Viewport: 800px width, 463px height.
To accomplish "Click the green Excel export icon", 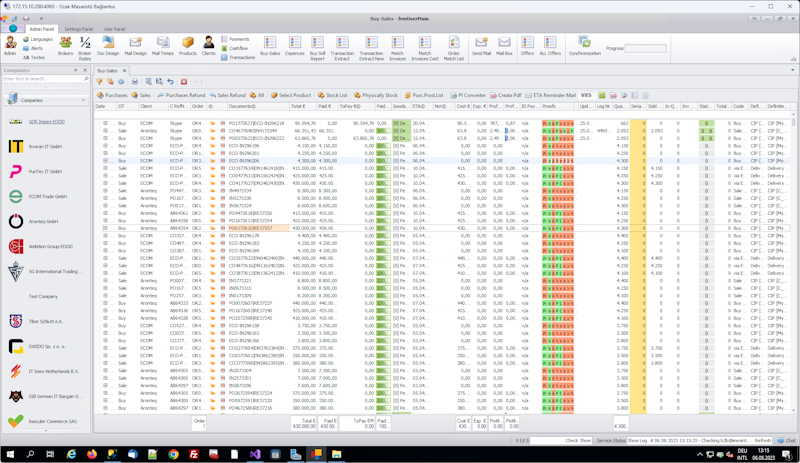I will point(602,95).
